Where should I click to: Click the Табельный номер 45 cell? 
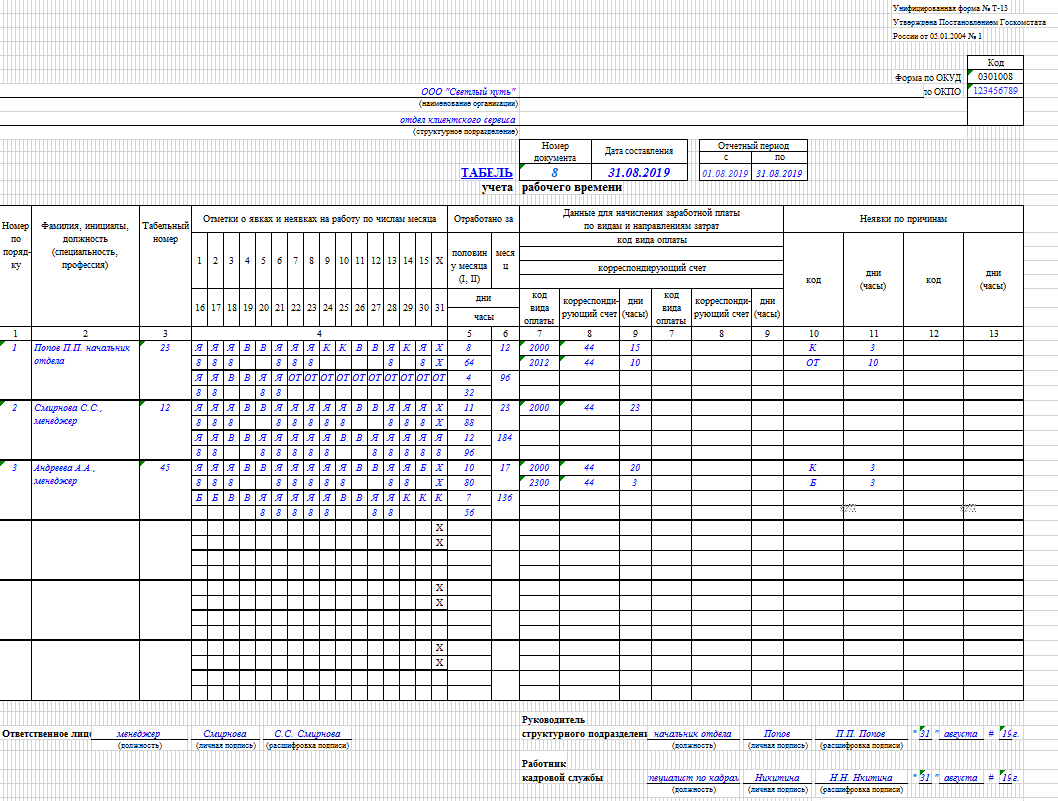165,467
